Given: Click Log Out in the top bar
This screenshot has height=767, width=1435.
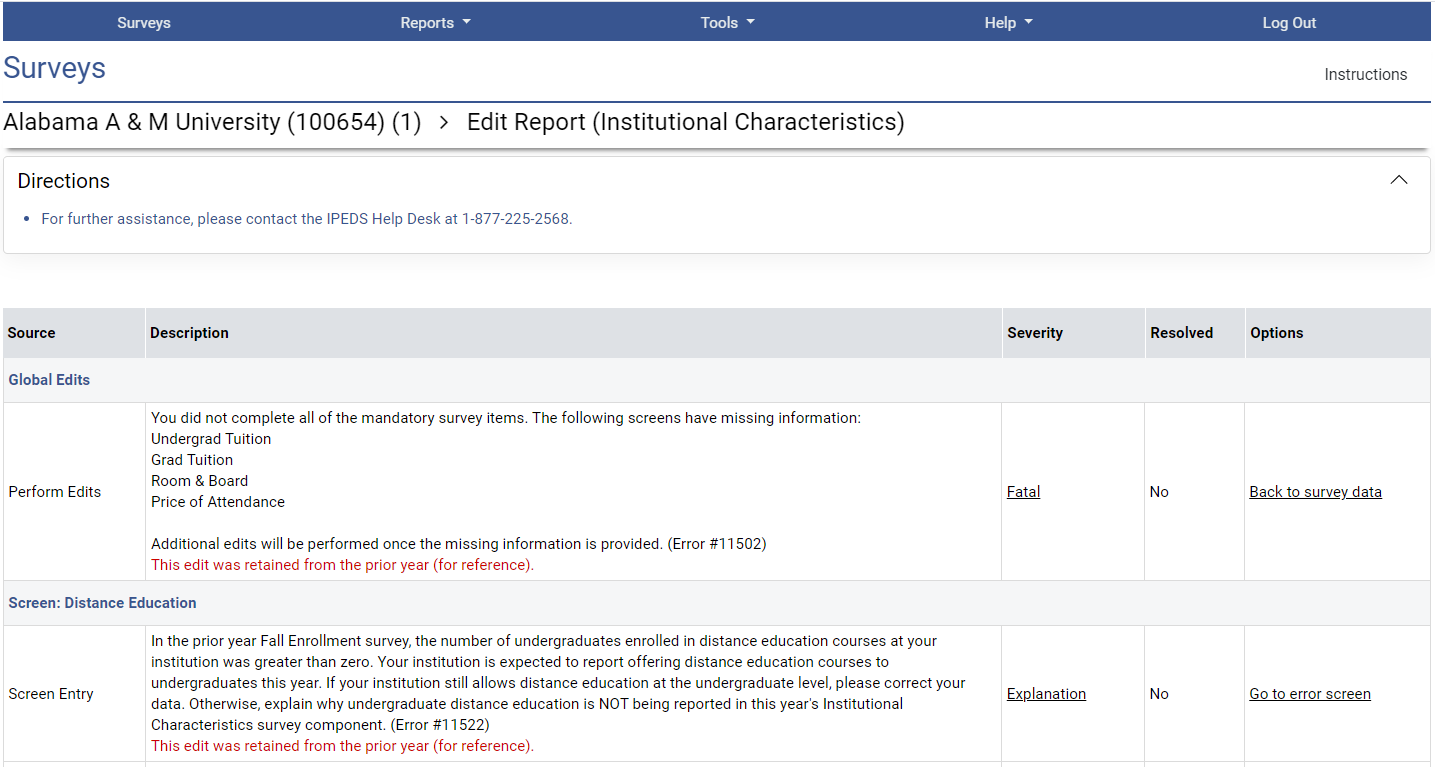Looking at the screenshot, I should click(x=1289, y=23).
